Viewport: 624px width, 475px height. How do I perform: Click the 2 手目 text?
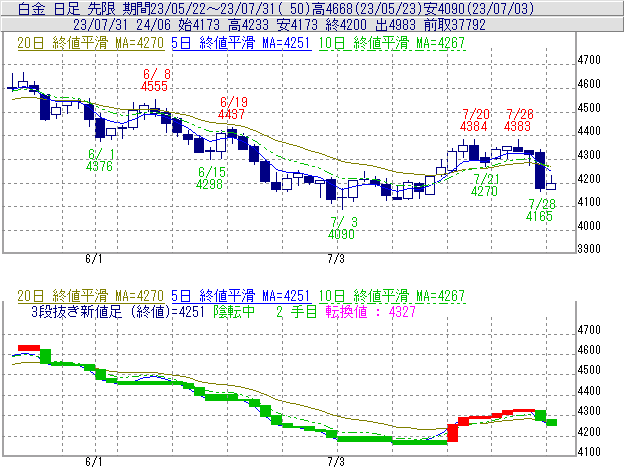click(296, 311)
